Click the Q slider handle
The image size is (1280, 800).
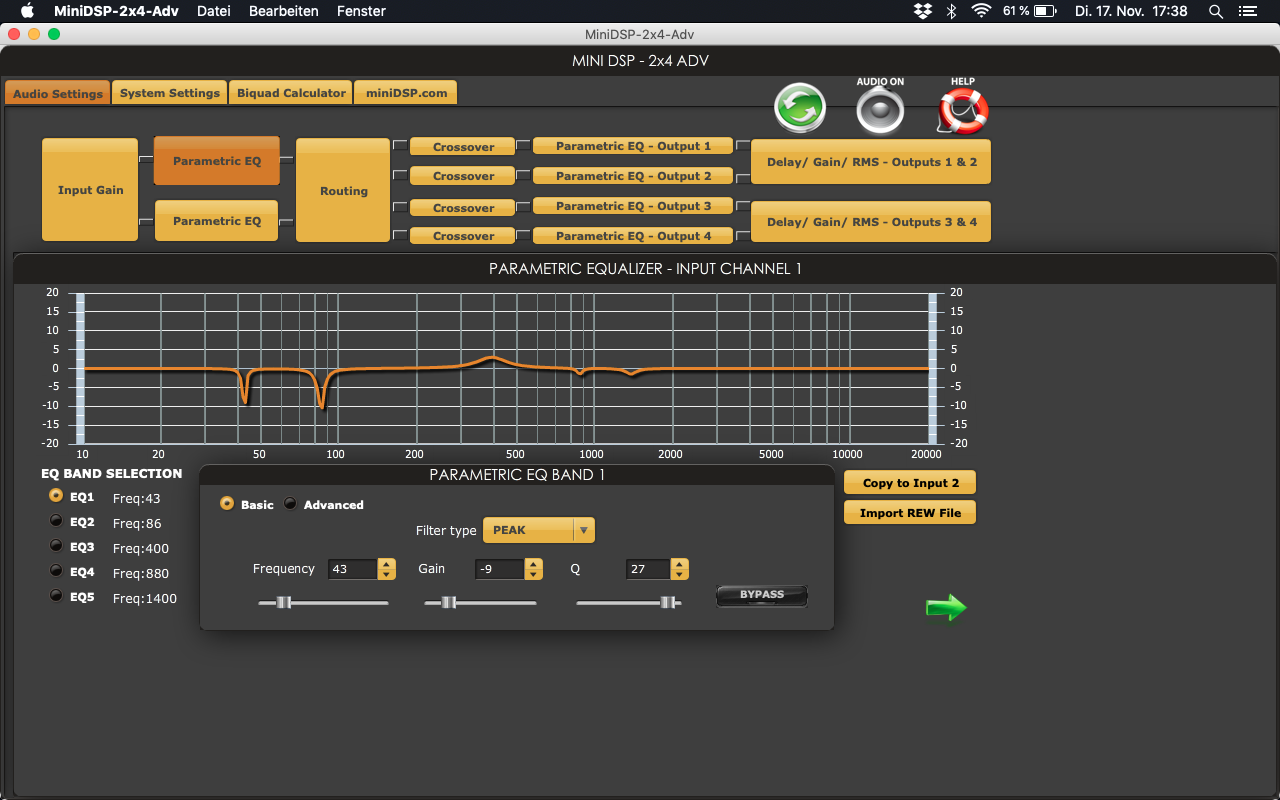click(668, 602)
